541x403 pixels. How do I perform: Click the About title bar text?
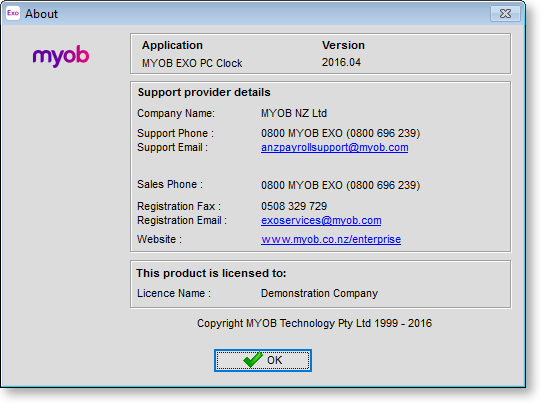point(41,14)
